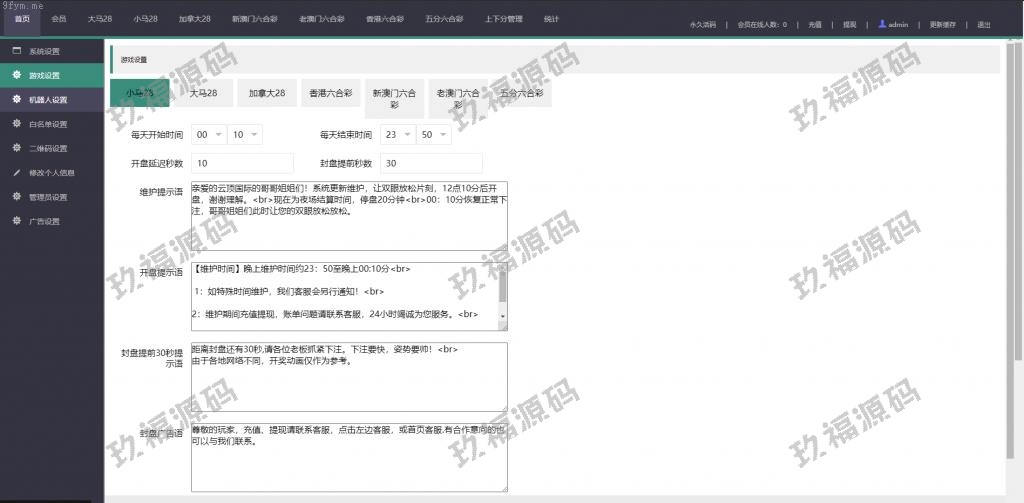Open 统计 in the top navigation
This screenshot has width=1024, height=503.
[x=552, y=19]
